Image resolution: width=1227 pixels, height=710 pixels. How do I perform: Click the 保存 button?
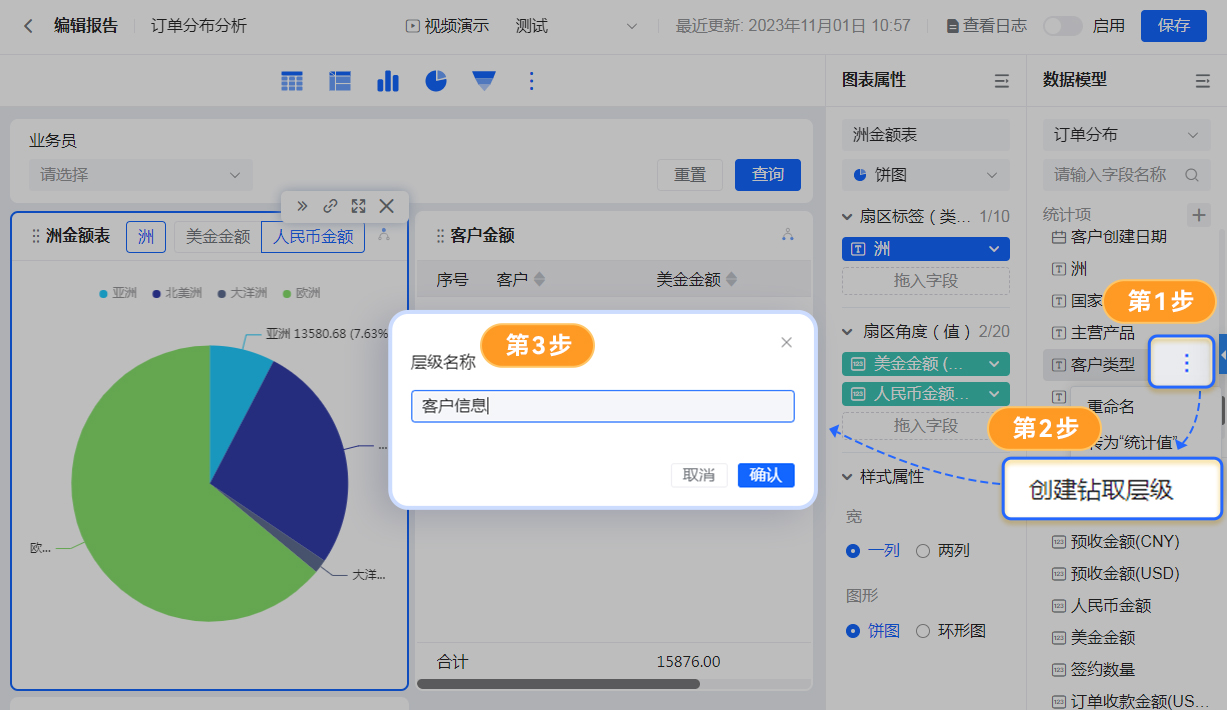(x=1173, y=26)
